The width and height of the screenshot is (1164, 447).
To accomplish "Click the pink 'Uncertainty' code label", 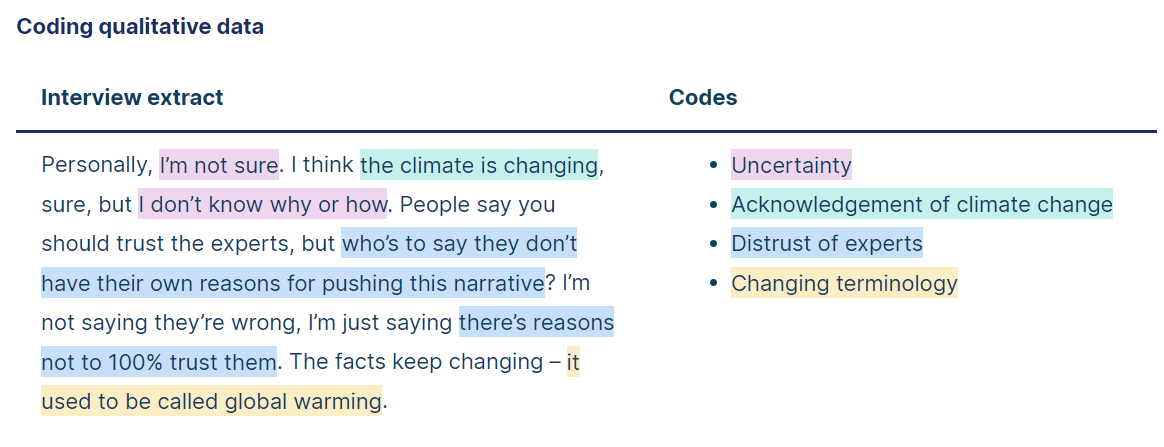I will pos(791,164).
